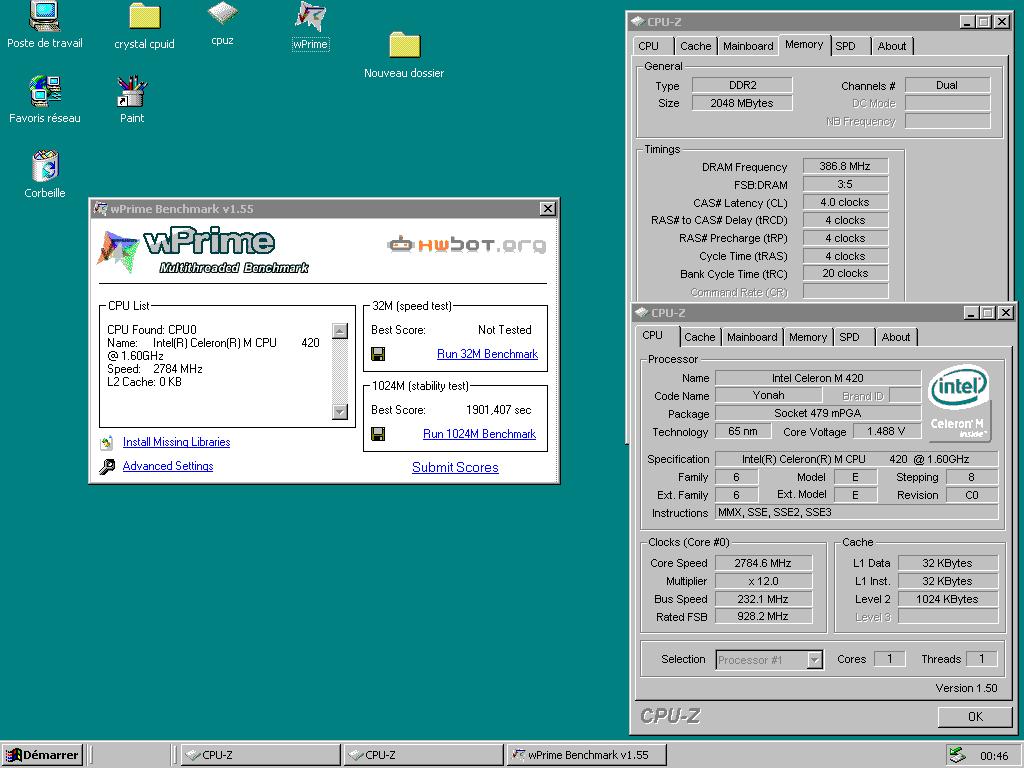Switch to Cache tab in Memory CPU-Z window
The height and width of the screenshot is (768, 1024).
696,46
